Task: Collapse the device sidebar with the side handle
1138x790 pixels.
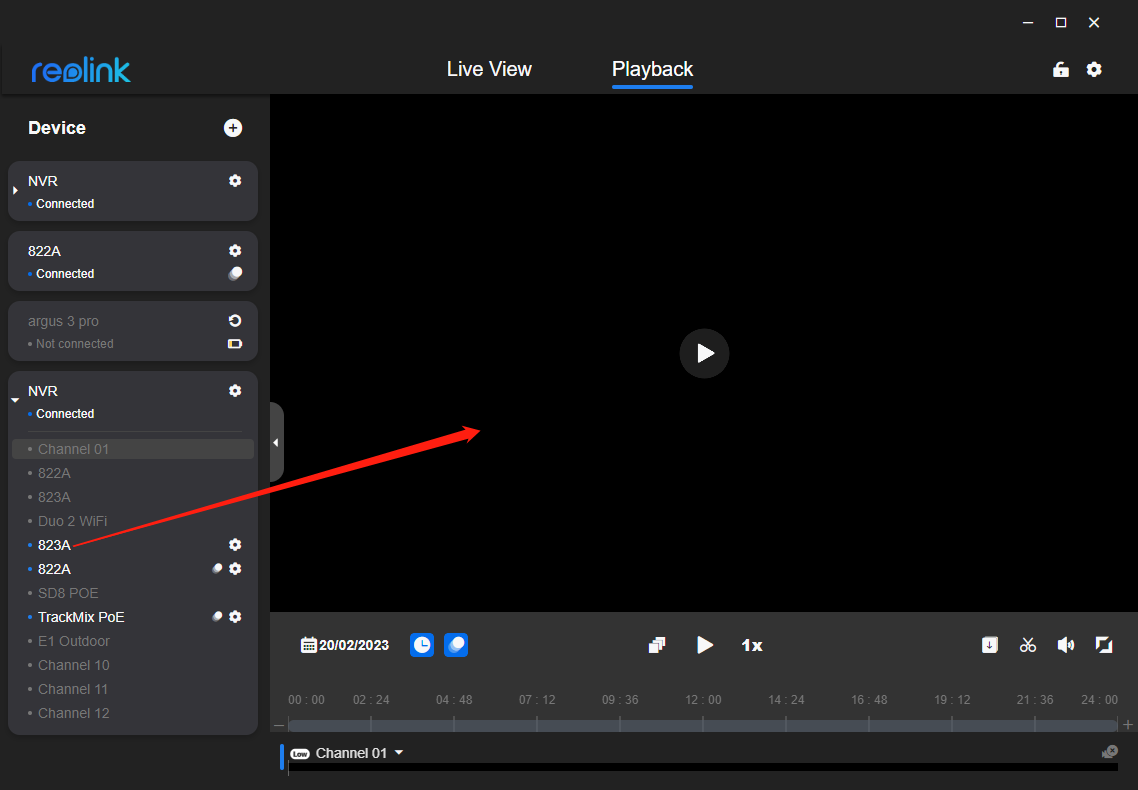Action: 276,443
